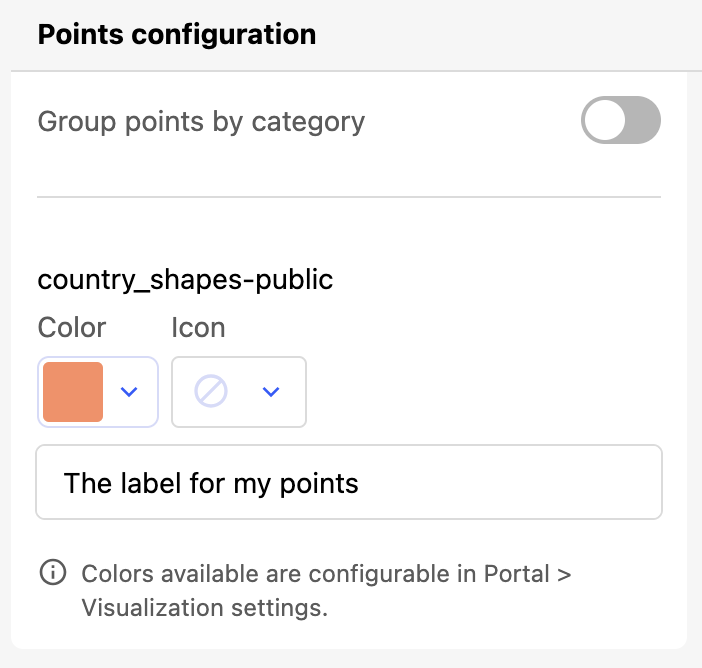The height and width of the screenshot is (668, 702).
Task: Click the Group points by category label
Action: [x=201, y=122]
